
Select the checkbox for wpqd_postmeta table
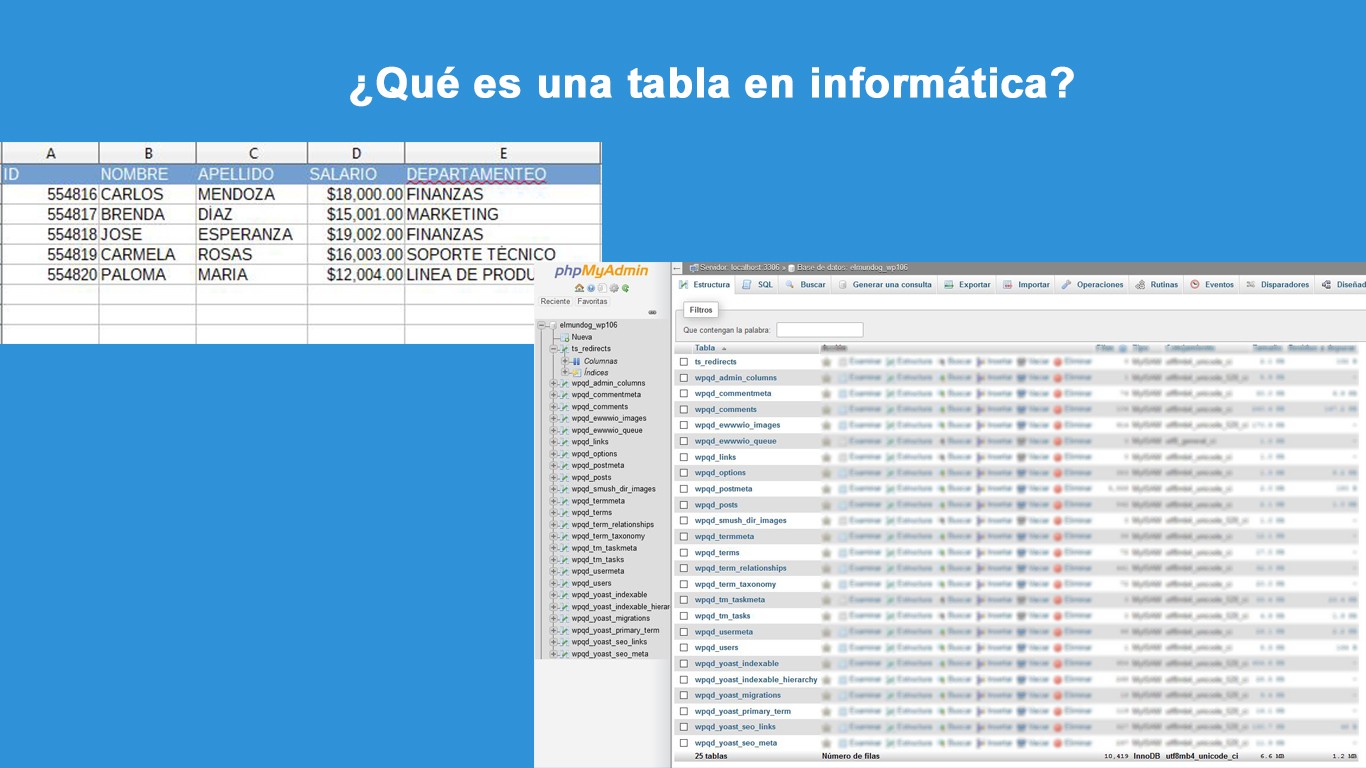click(x=686, y=488)
